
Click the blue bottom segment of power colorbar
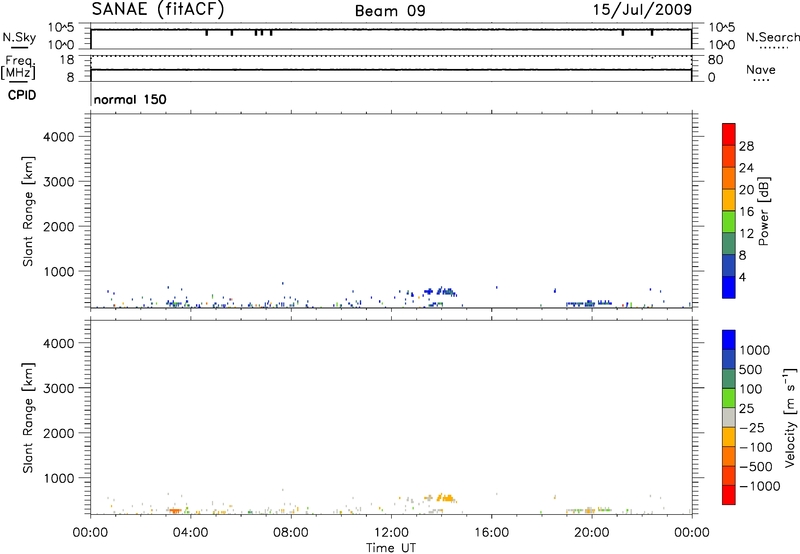(x=729, y=287)
